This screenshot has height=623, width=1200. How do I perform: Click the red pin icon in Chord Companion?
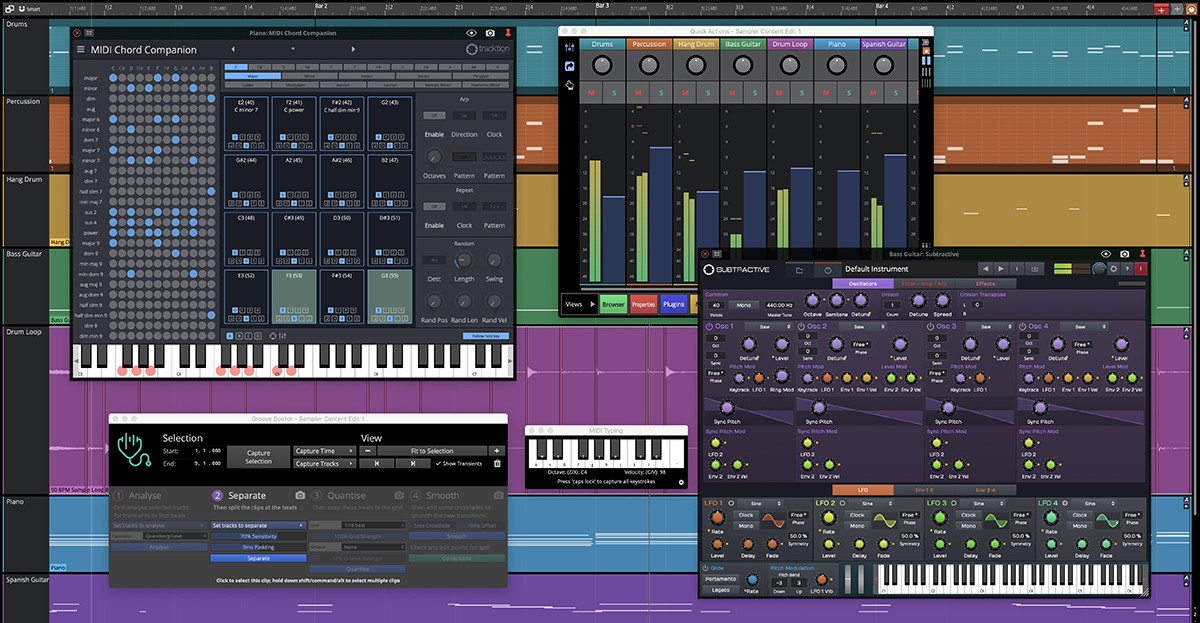point(507,33)
